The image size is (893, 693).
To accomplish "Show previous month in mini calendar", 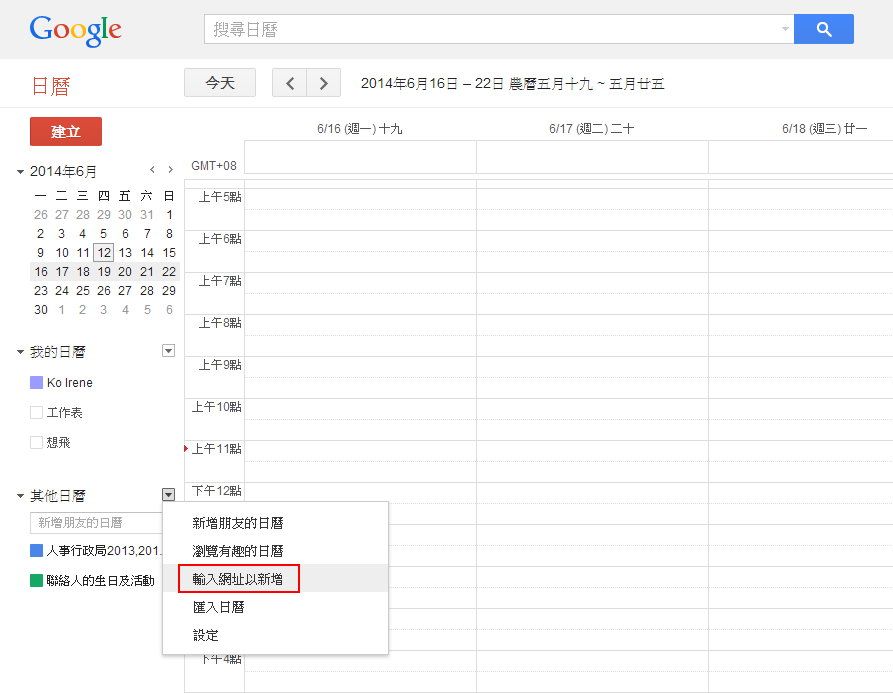I will coord(152,171).
